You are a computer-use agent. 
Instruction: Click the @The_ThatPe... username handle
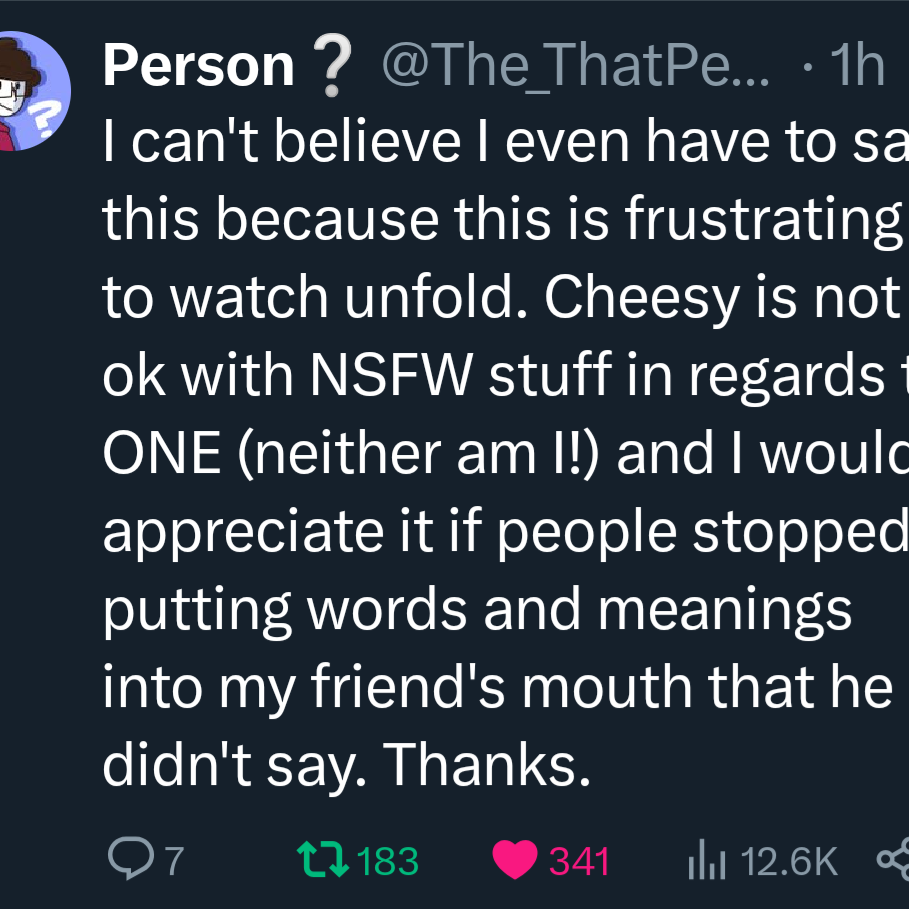coord(575,67)
